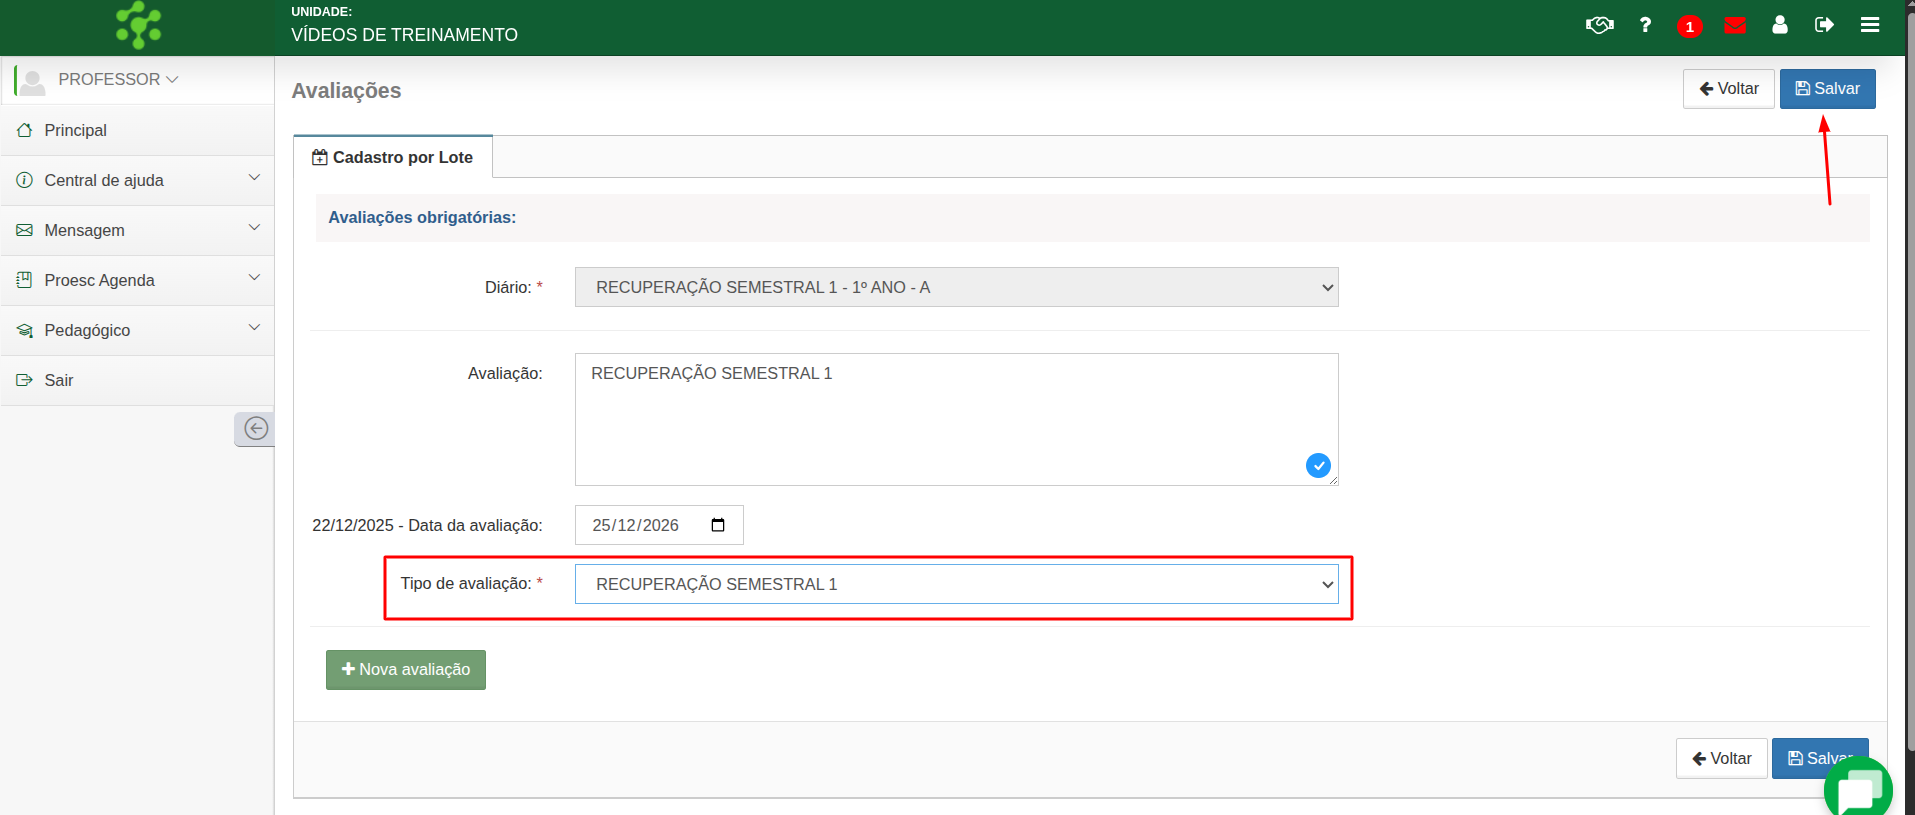Collapse sidebar with the back arrow circle
Viewport: 1915px width, 815px height.
256,429
